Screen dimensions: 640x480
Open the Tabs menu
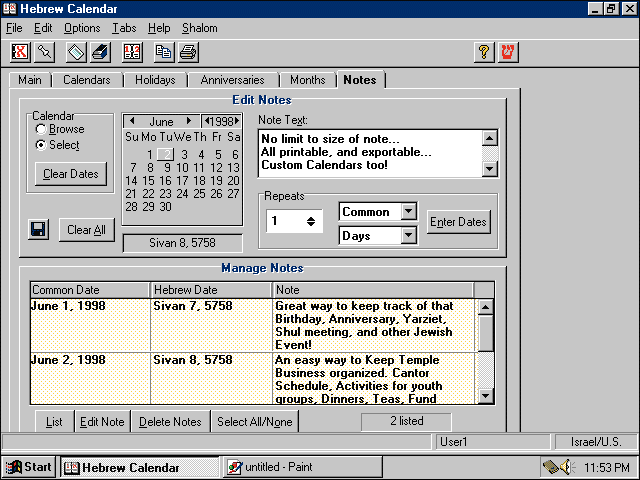(x=124, y=28)
